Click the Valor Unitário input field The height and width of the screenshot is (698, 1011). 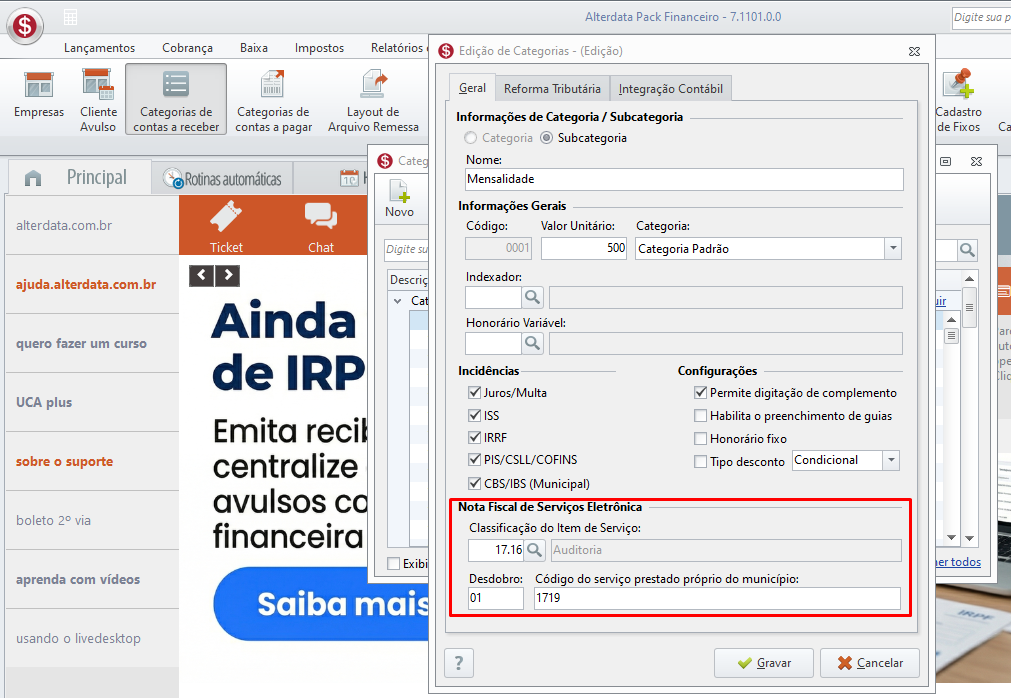coord(584,248)
